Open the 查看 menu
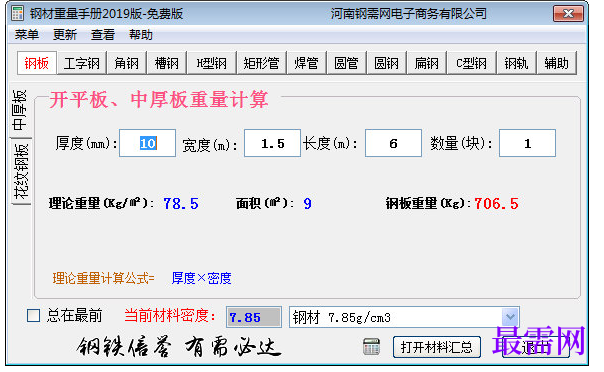 (102, 35)
